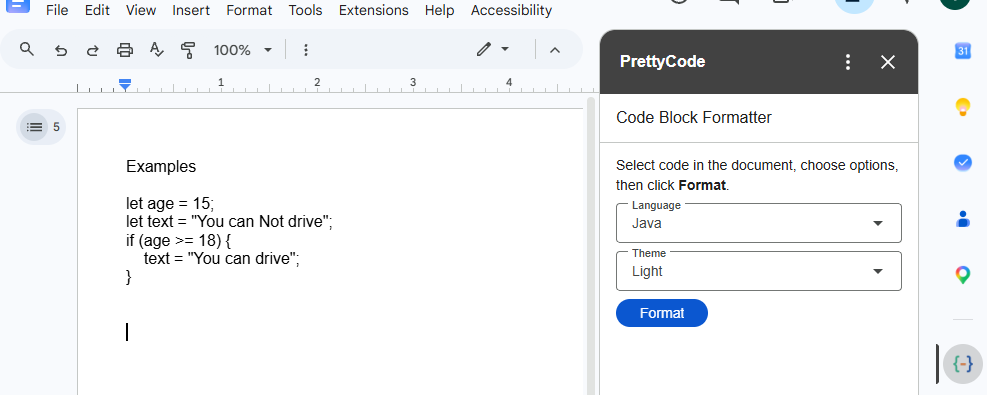This screenshot has width=987, height=395.
Task: Select the PrettyCode add-on icon
Action: point(962,364)
